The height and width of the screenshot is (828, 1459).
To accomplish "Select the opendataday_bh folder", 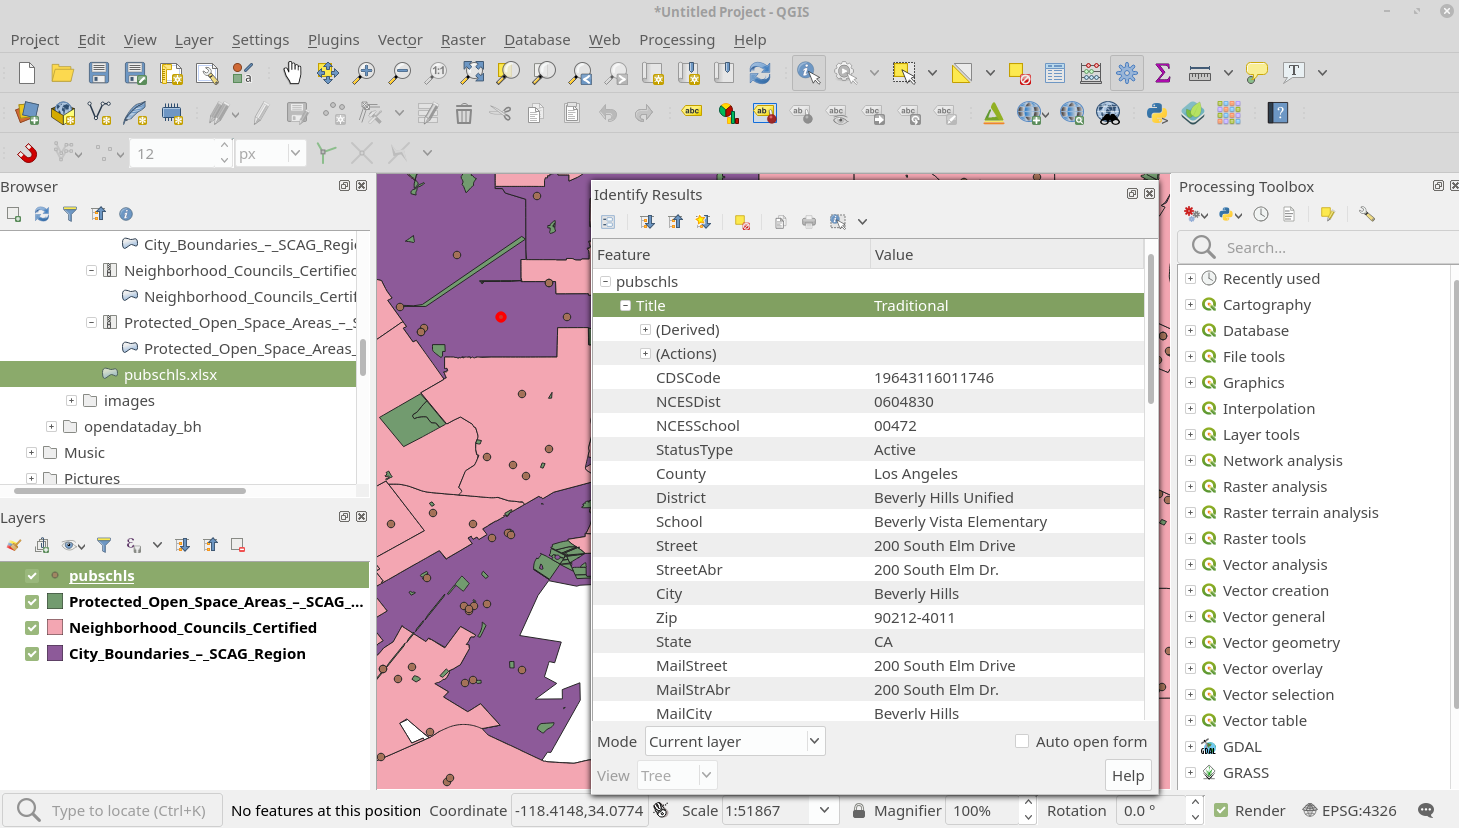I will pos(142,426).
